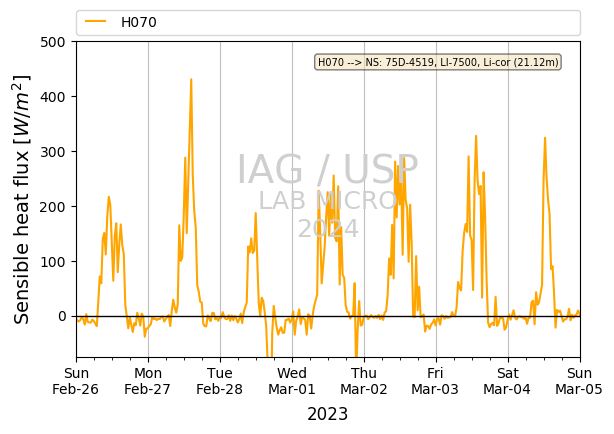This screenshot has width=614, height=434.
Task: Click the Sun Feb-26 date label
Action: pos(76,381)
